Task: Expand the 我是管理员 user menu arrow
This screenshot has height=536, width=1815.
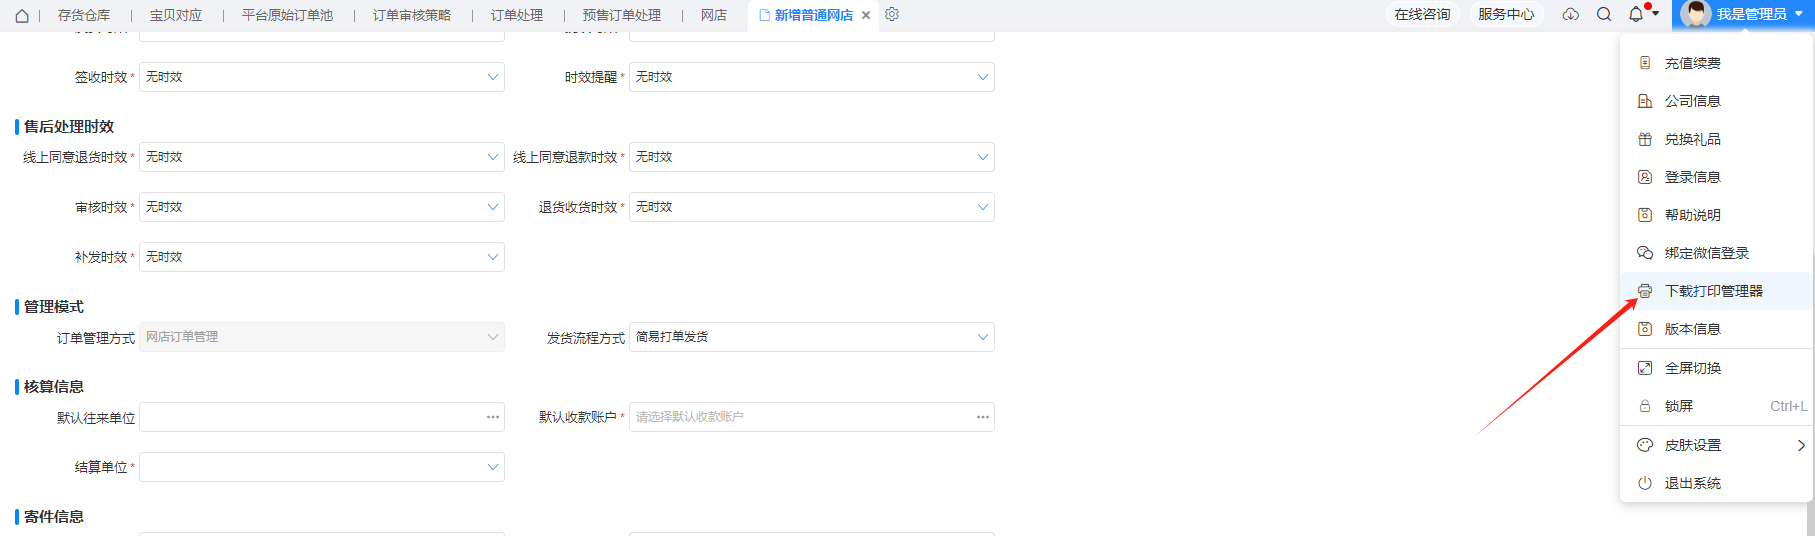Action: pyautogui.click(x=1799, y=14)
